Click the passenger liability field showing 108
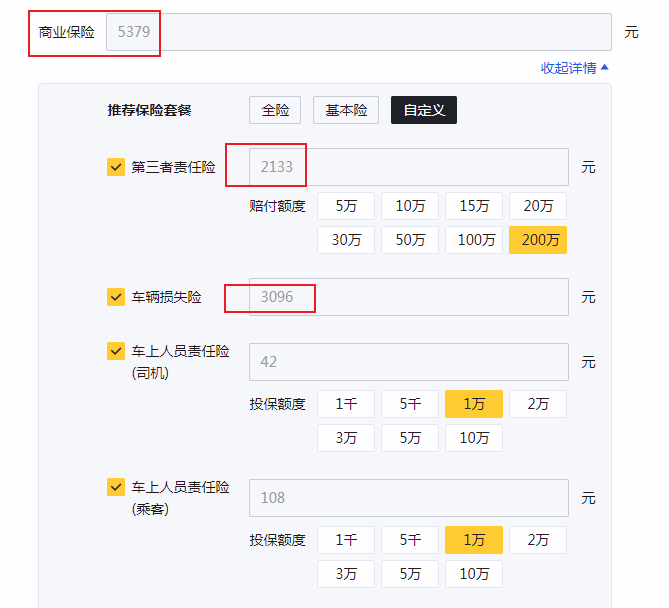Screen dimensions: 669x608 tap(408, 497)
